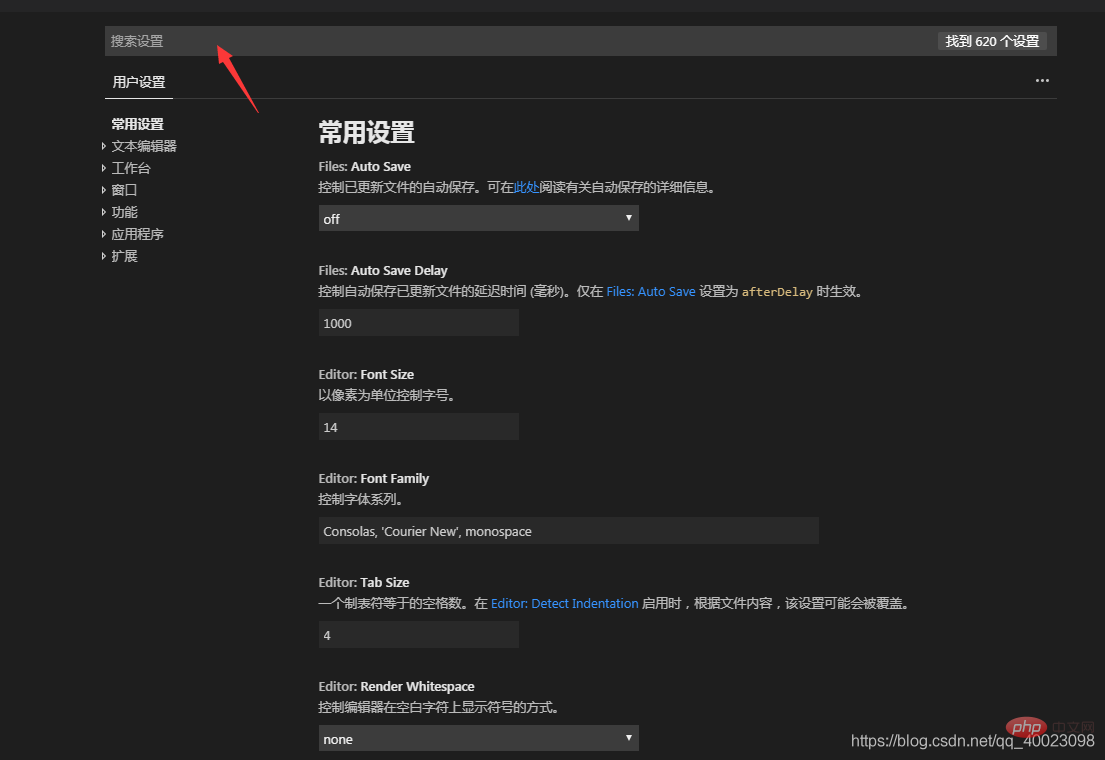Viewport: 1105px width, 760px height.
Task: Switch to the 用户设置 tab
Action: [139, 81]
